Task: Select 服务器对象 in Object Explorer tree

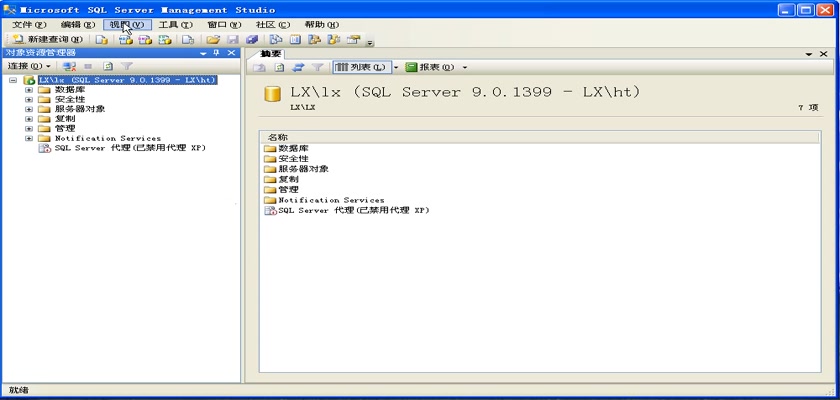Action: coord(80,109)
